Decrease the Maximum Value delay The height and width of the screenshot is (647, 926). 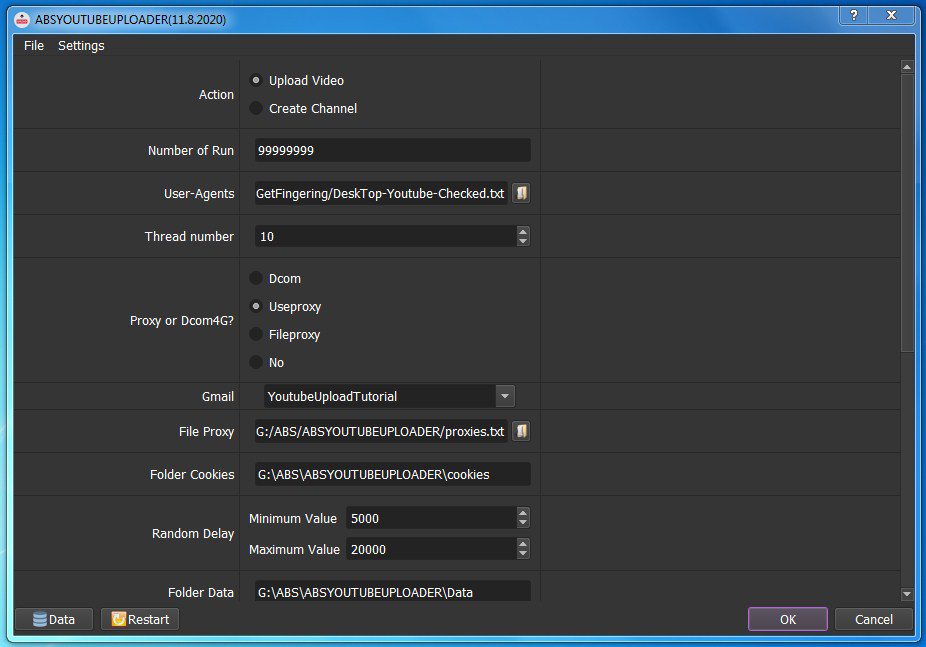tap(523, 554)
